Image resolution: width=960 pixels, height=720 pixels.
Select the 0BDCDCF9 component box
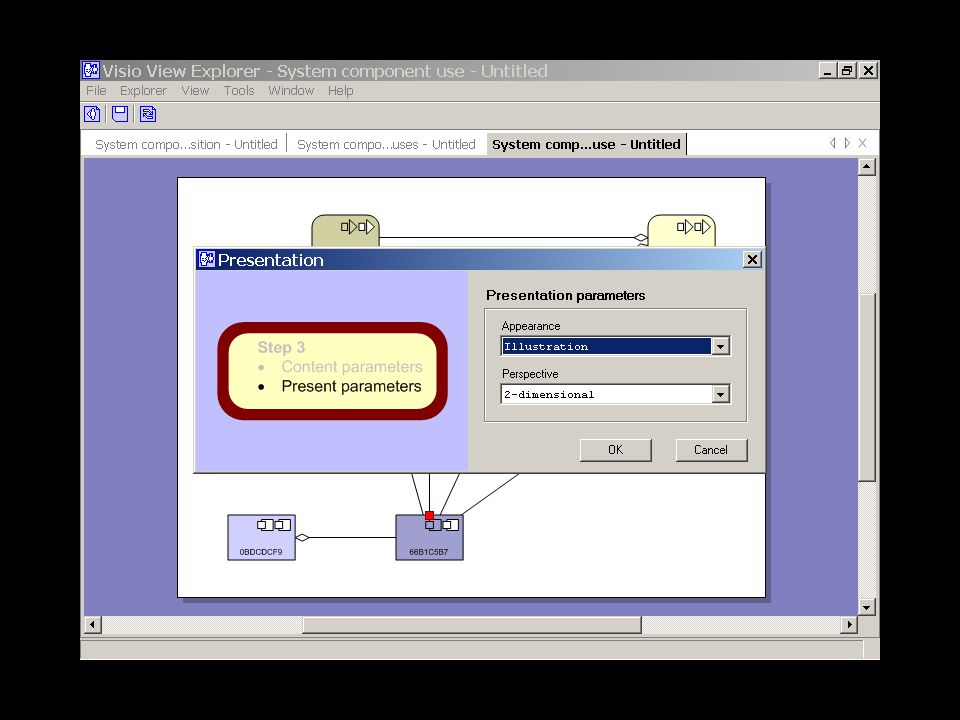tap(261, 537)
